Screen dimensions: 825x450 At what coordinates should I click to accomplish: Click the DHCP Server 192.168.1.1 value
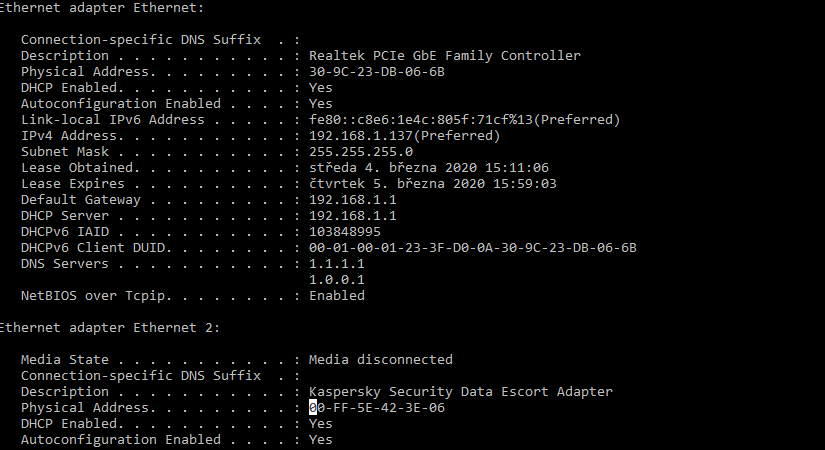(x=352, y=216)
